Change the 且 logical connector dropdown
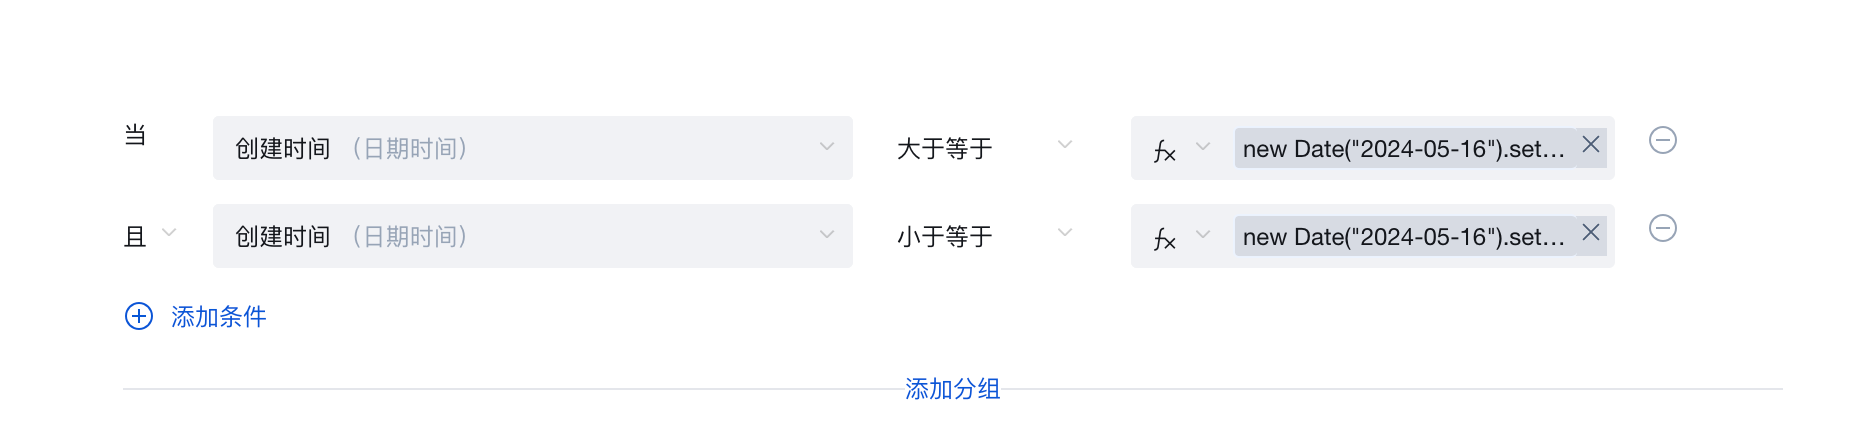Screen dimensions: 1867x433 point(168,234)
